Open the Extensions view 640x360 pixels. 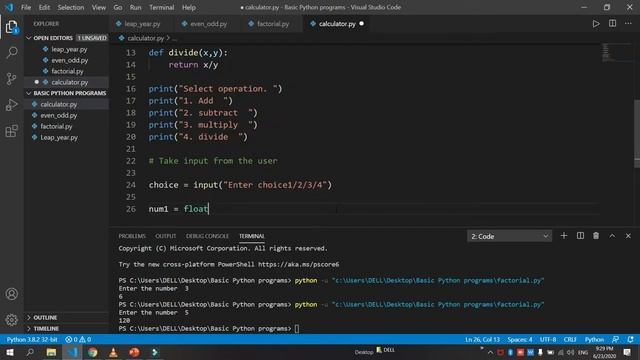12,131
